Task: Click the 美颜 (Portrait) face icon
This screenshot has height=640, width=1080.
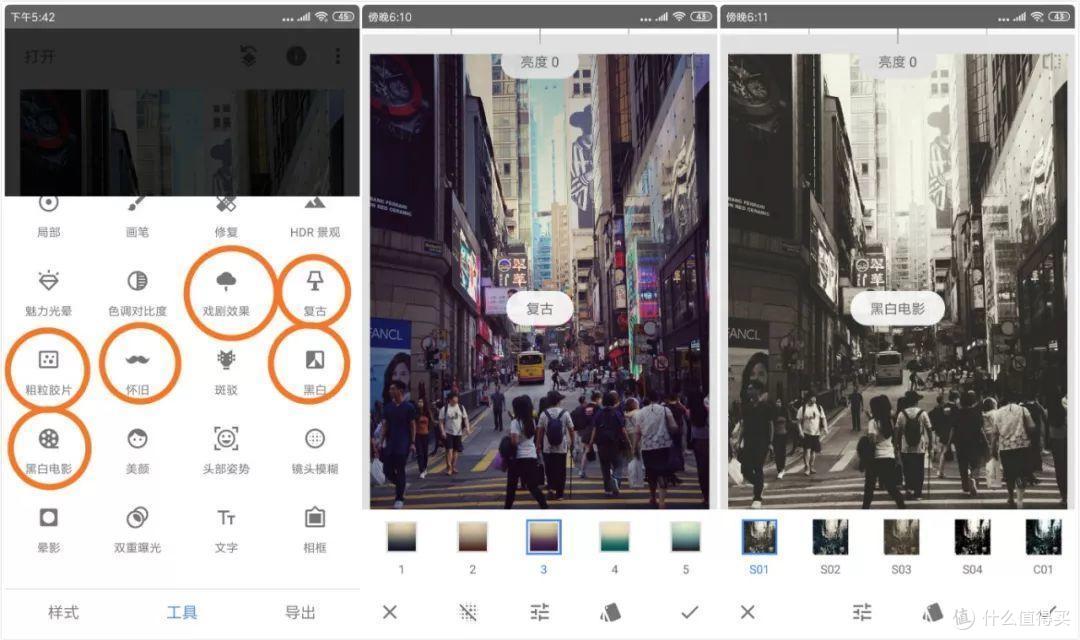Action: 138,440
